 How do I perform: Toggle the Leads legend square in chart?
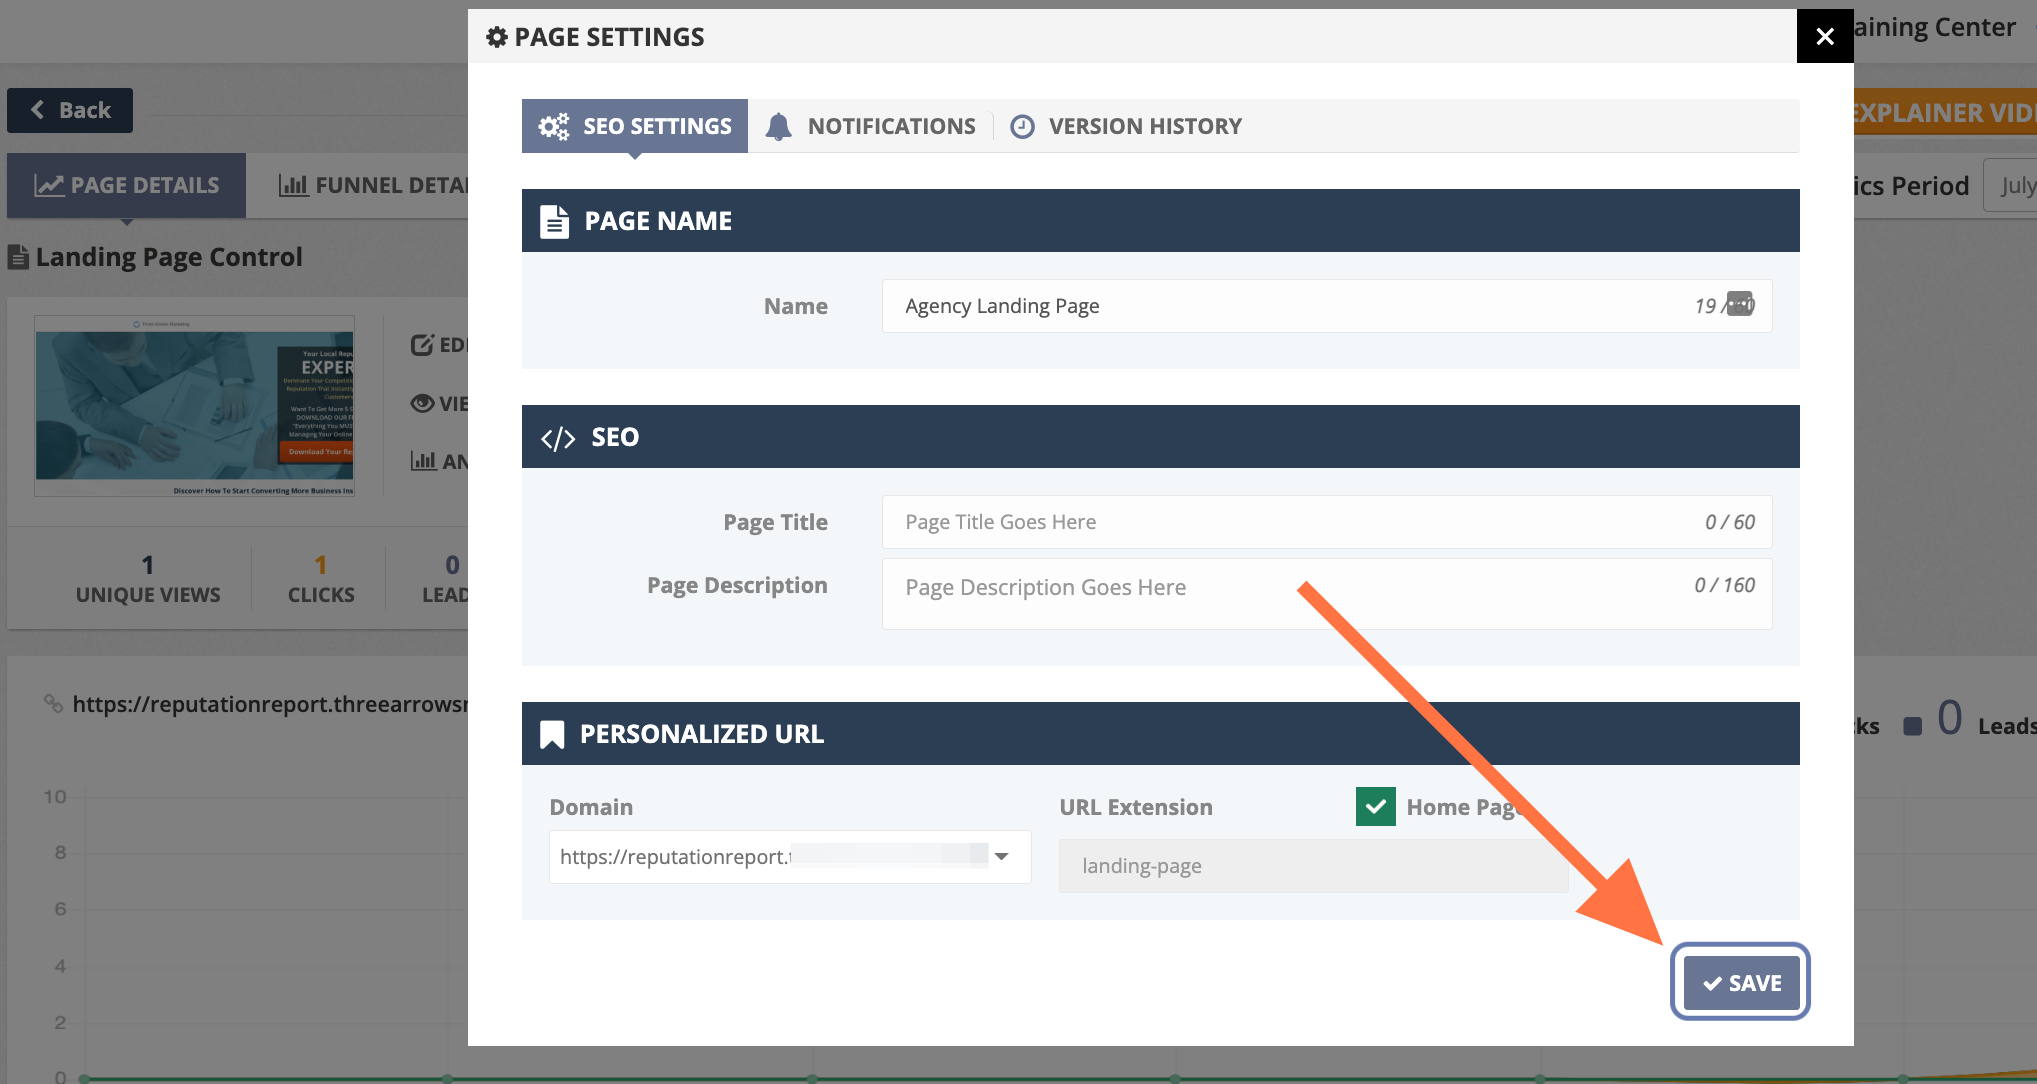pos(1912,726)
